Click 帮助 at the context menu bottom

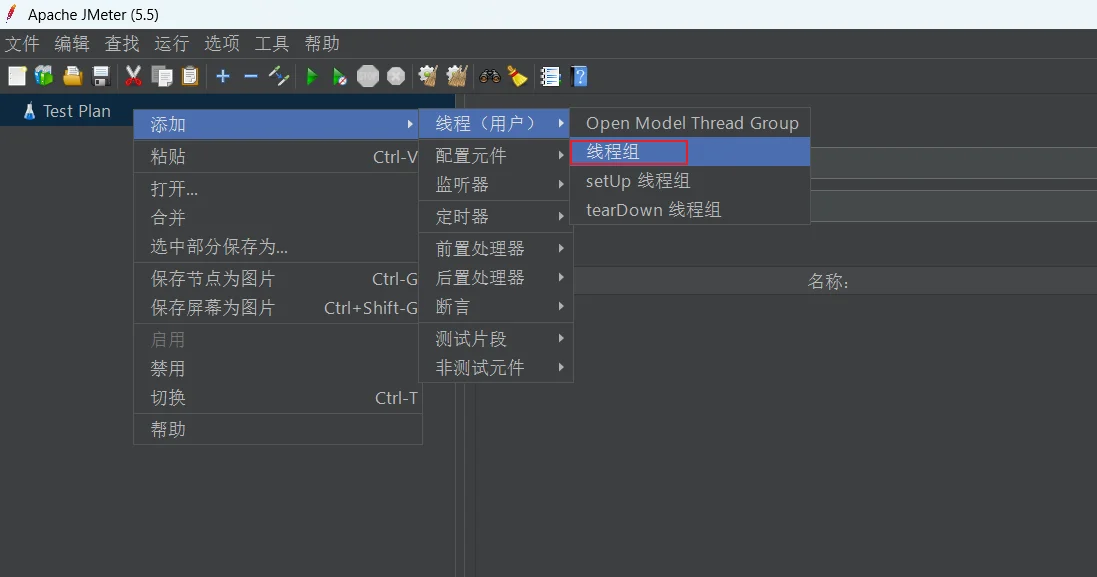(x=278, y=429)
